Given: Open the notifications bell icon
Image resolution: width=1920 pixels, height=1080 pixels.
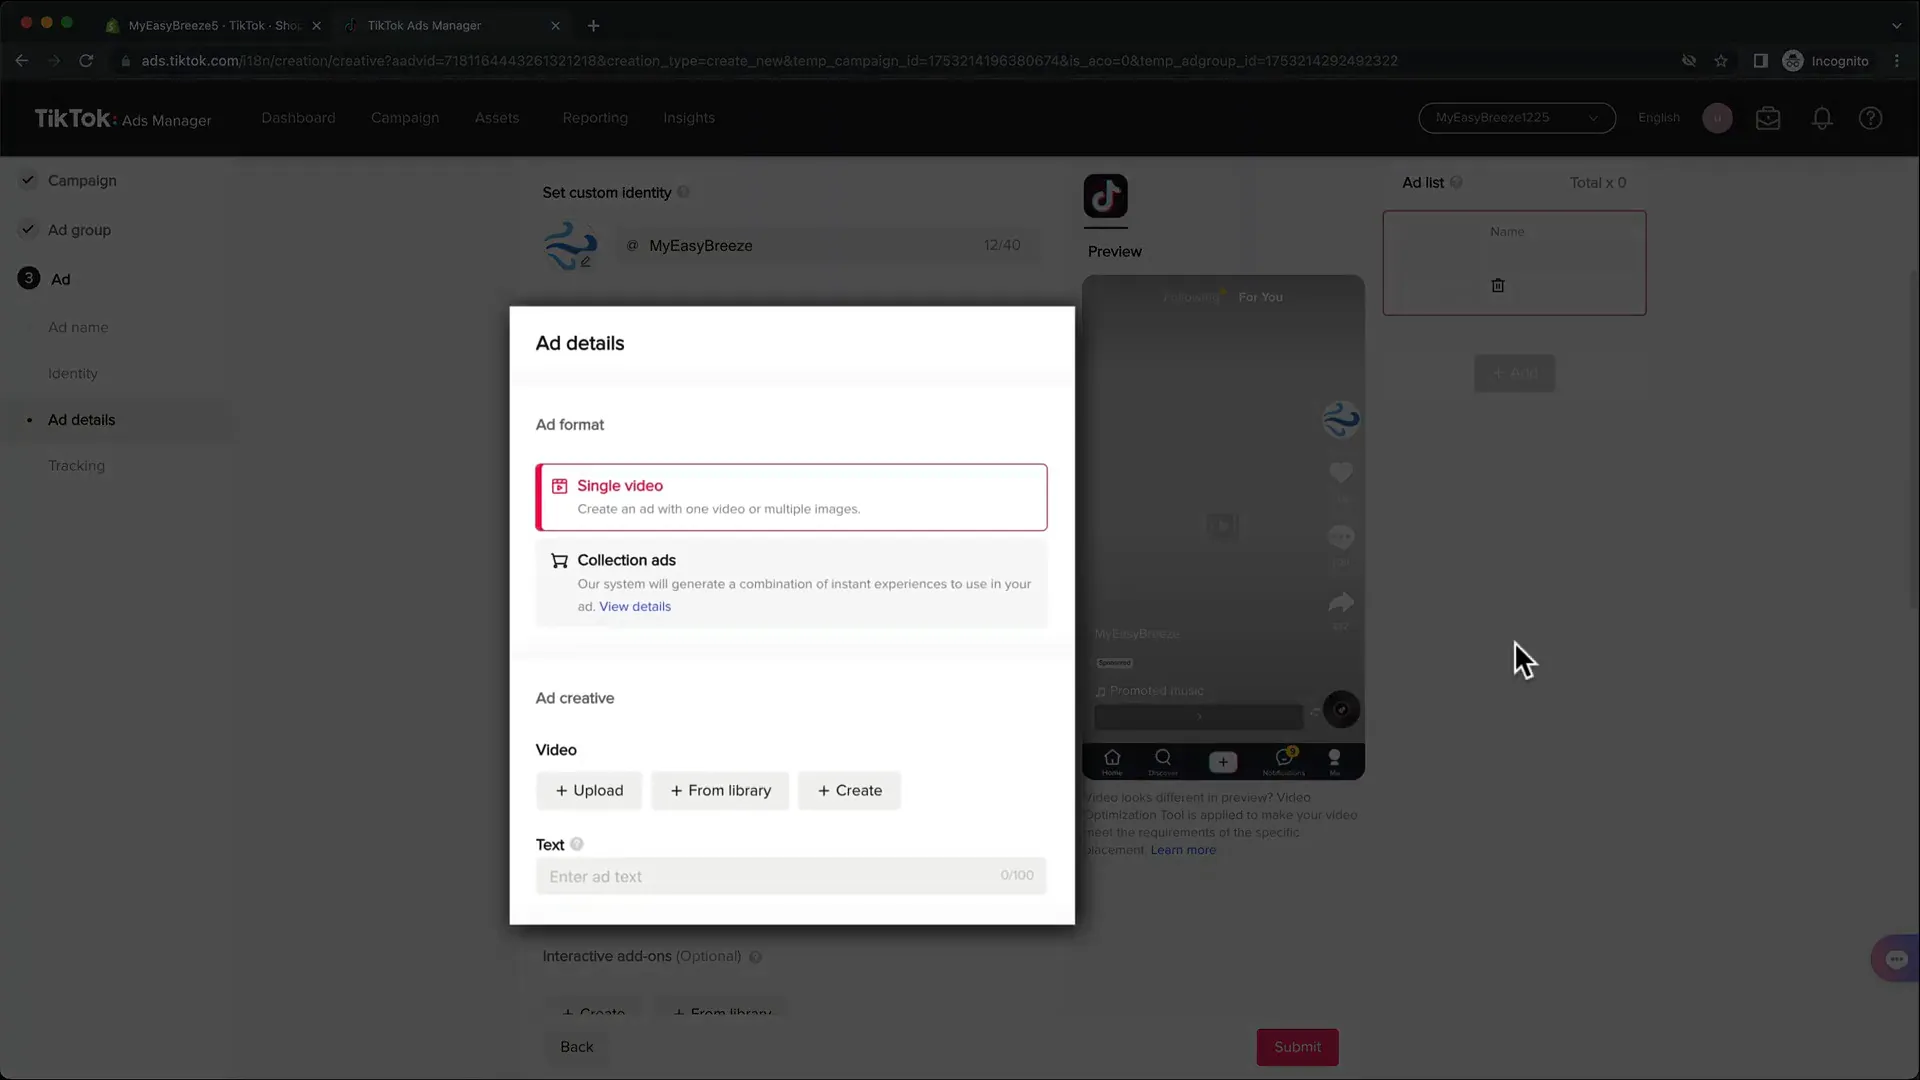Looking at the screenshot, I should [1822, 118].
